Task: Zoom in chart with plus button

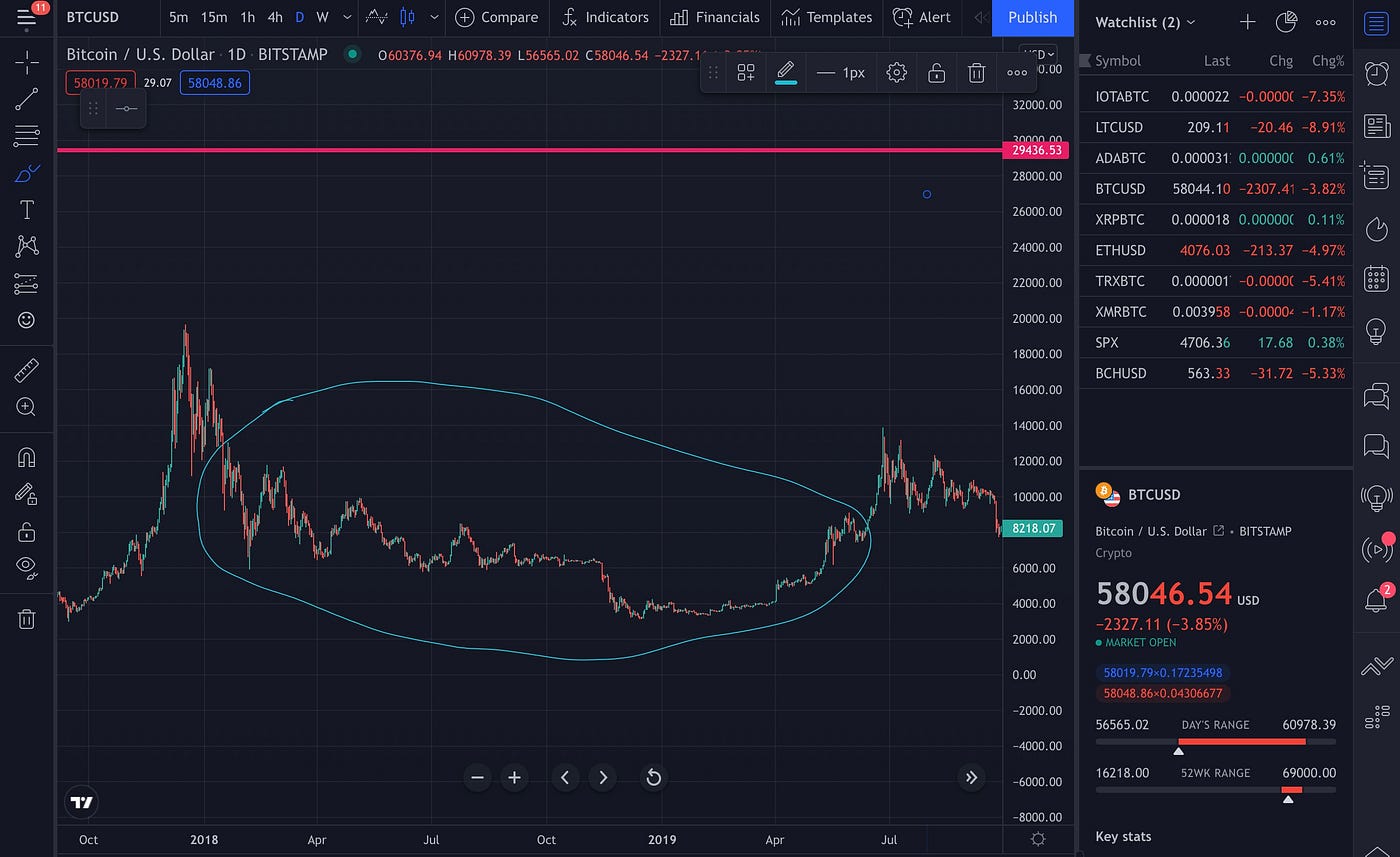Action: [x=514, y=777]
